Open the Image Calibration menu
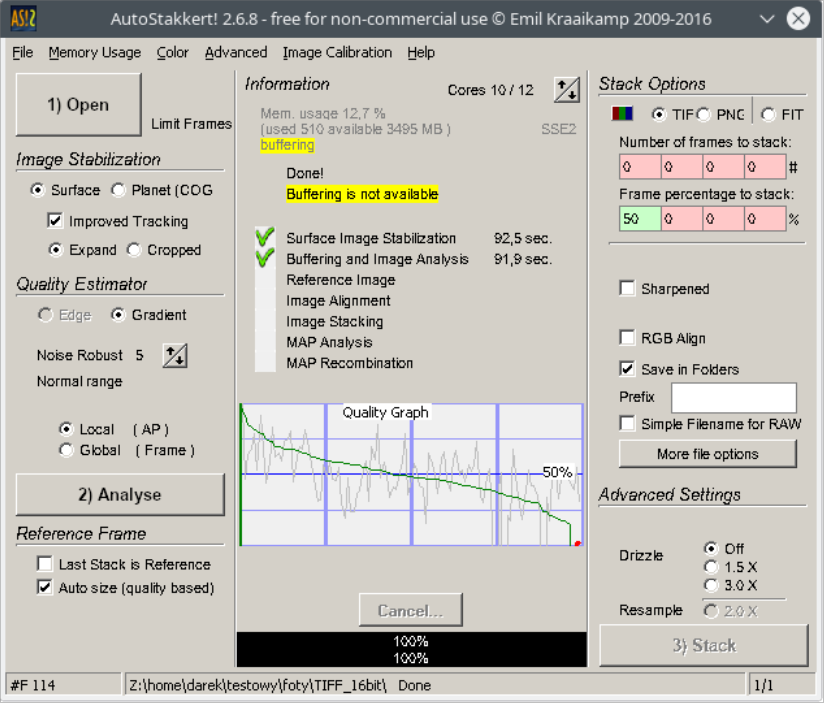The width and height of the screenshot is (824, 703). click(x=337, y=53)
